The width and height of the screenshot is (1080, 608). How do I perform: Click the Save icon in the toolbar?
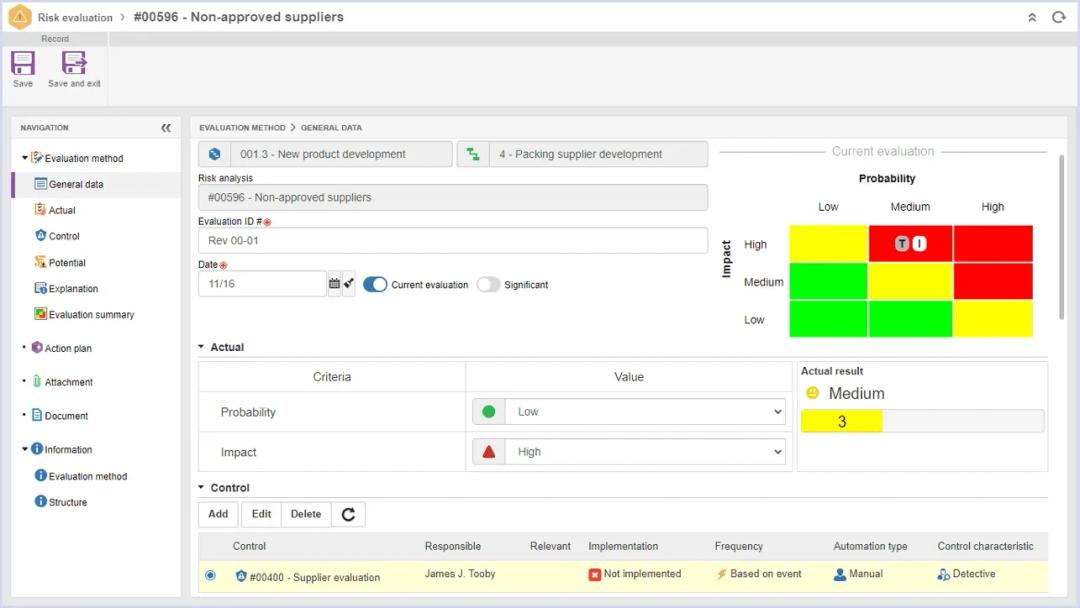(23, 64)
